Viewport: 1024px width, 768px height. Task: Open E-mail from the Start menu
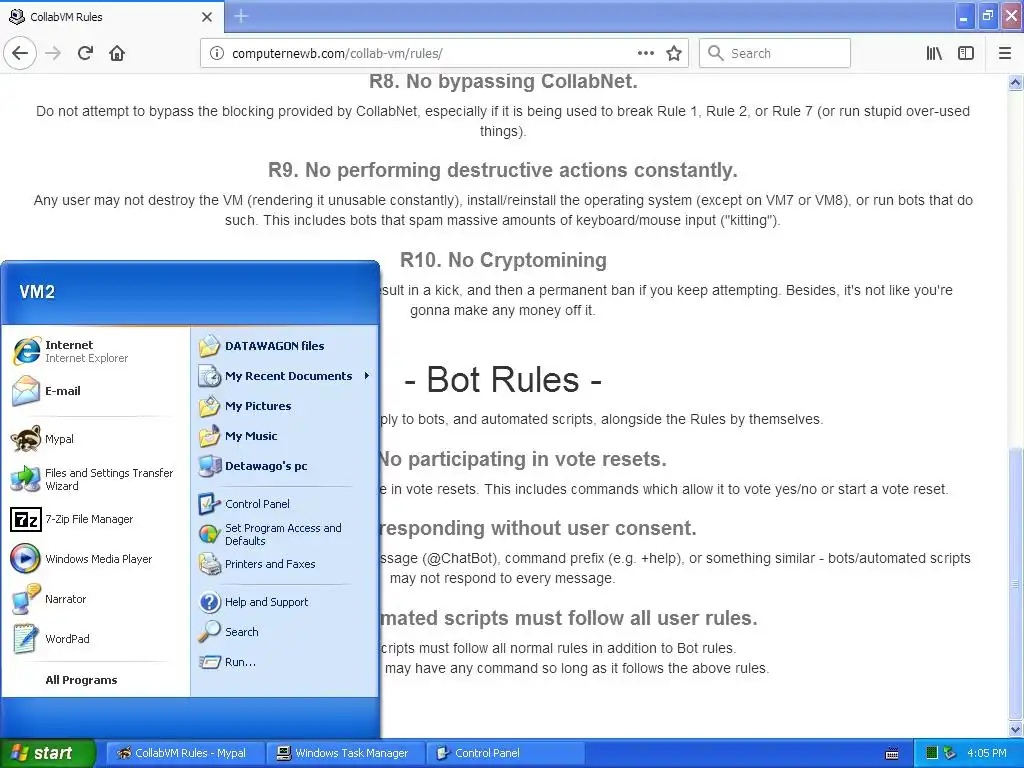[95, 391]
